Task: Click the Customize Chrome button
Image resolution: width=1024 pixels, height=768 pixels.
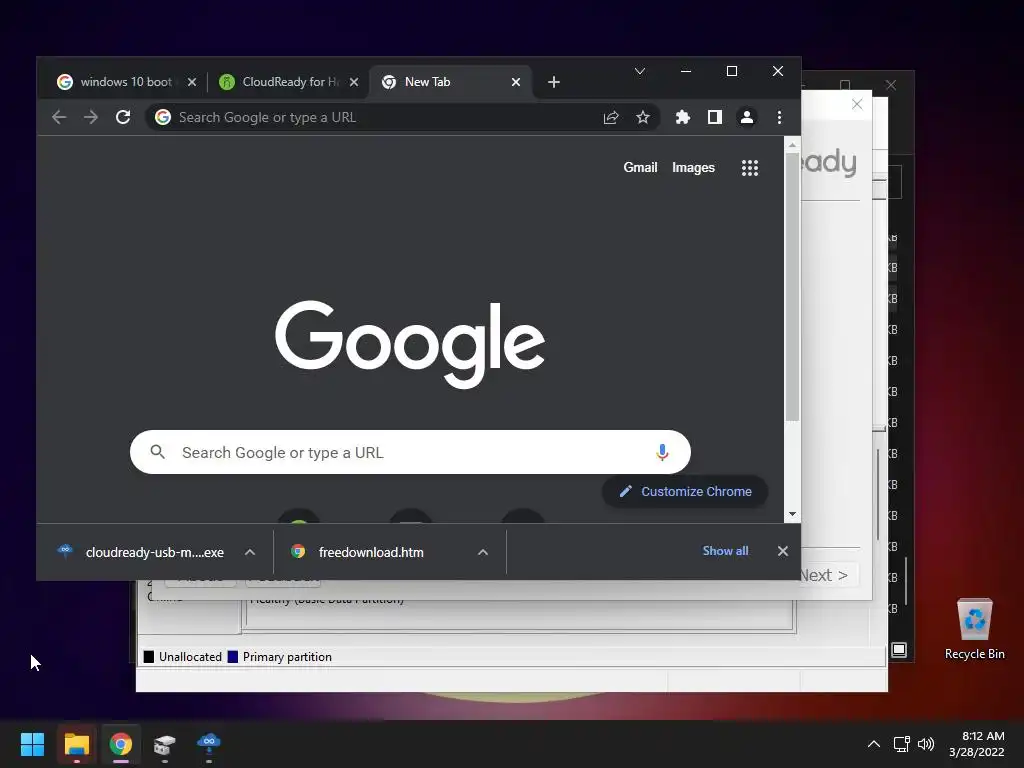Action: click(x=684, y=492)
